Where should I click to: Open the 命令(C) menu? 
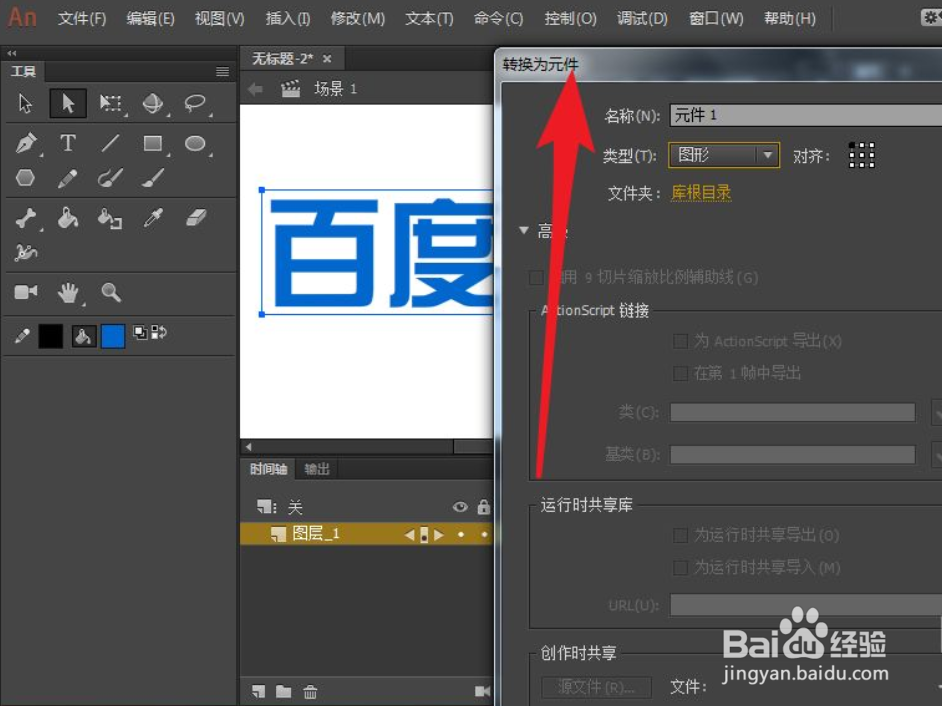[498, 19]
